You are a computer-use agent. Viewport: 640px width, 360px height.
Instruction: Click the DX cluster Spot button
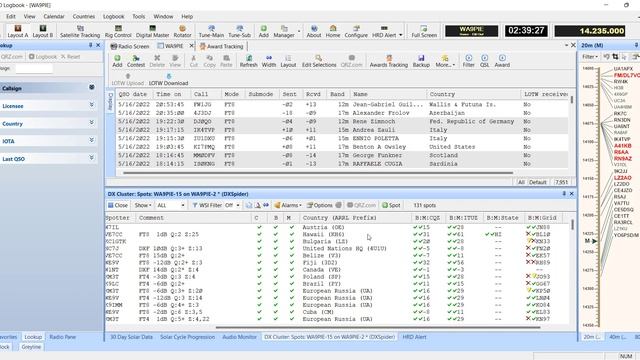[391, 205]
